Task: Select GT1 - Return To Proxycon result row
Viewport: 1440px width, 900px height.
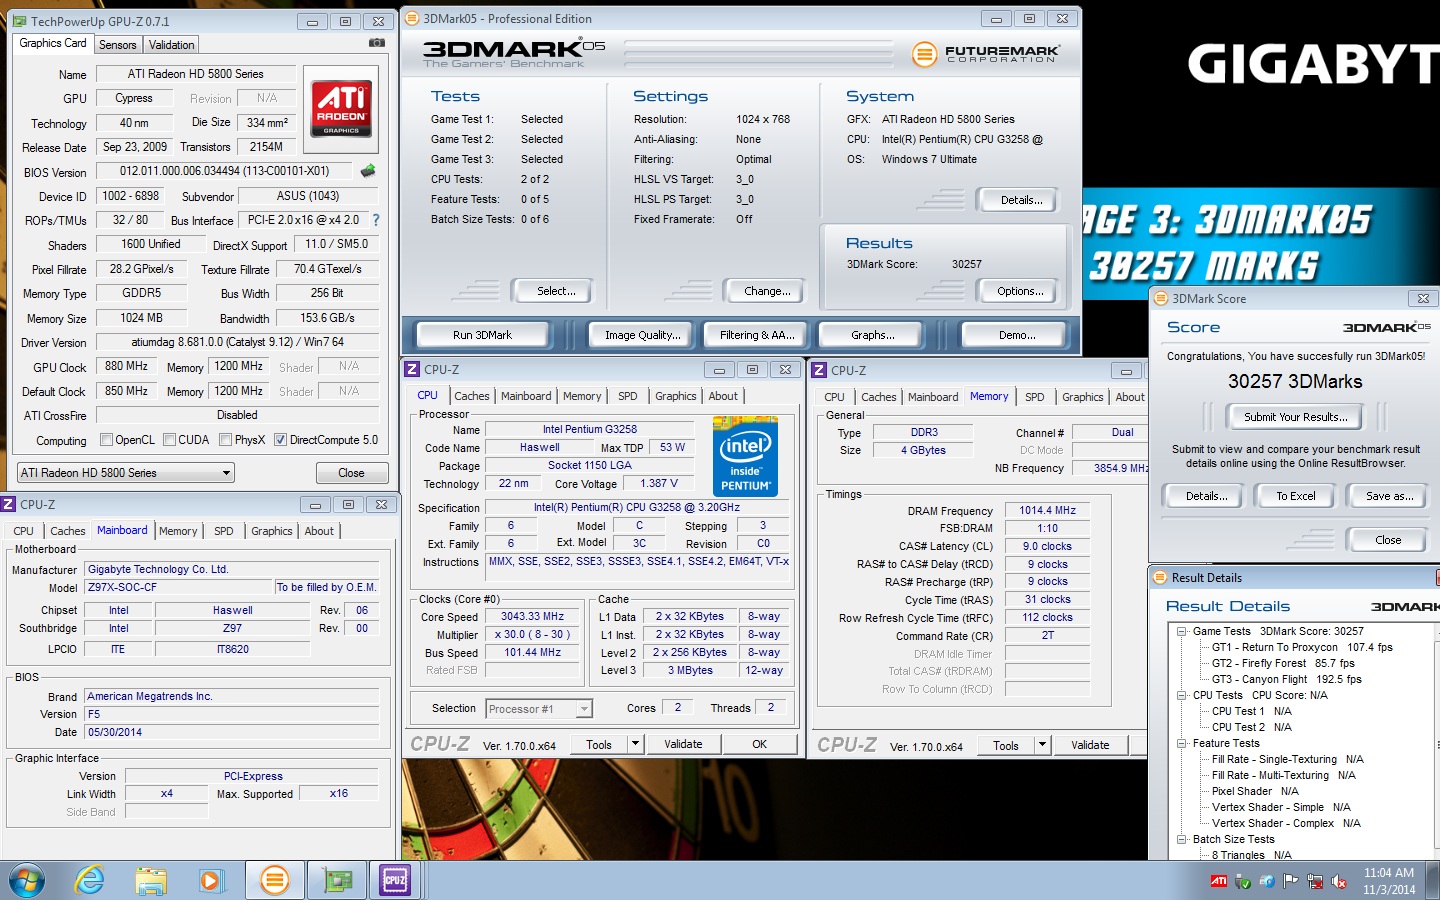Action: [x=1302, y=647]
